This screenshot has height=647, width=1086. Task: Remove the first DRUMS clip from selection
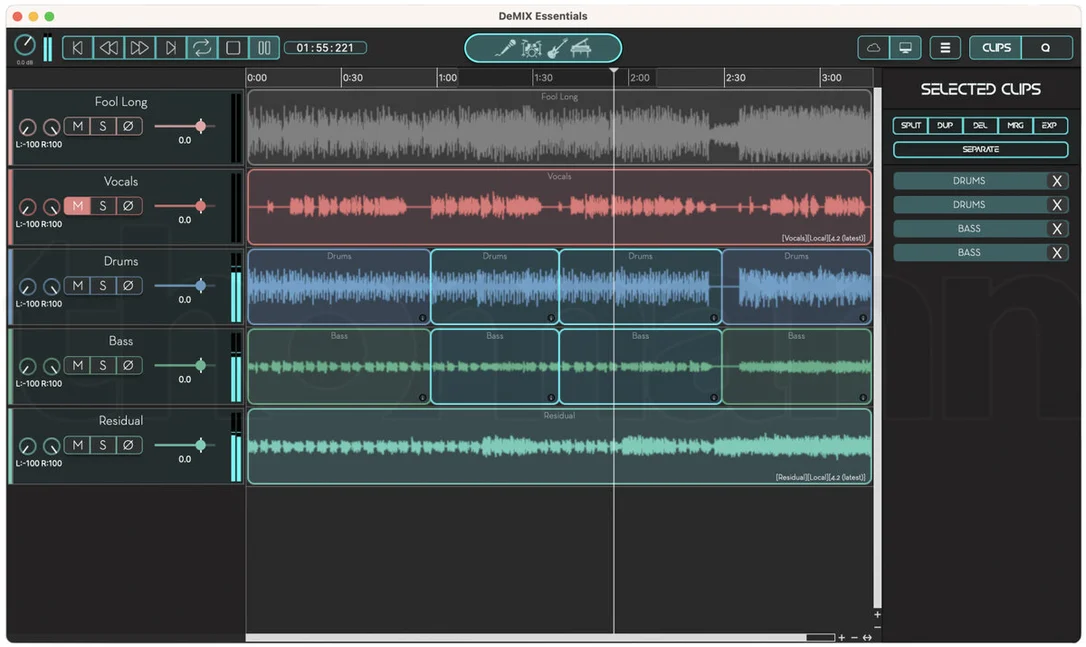tap(1056, 181)
